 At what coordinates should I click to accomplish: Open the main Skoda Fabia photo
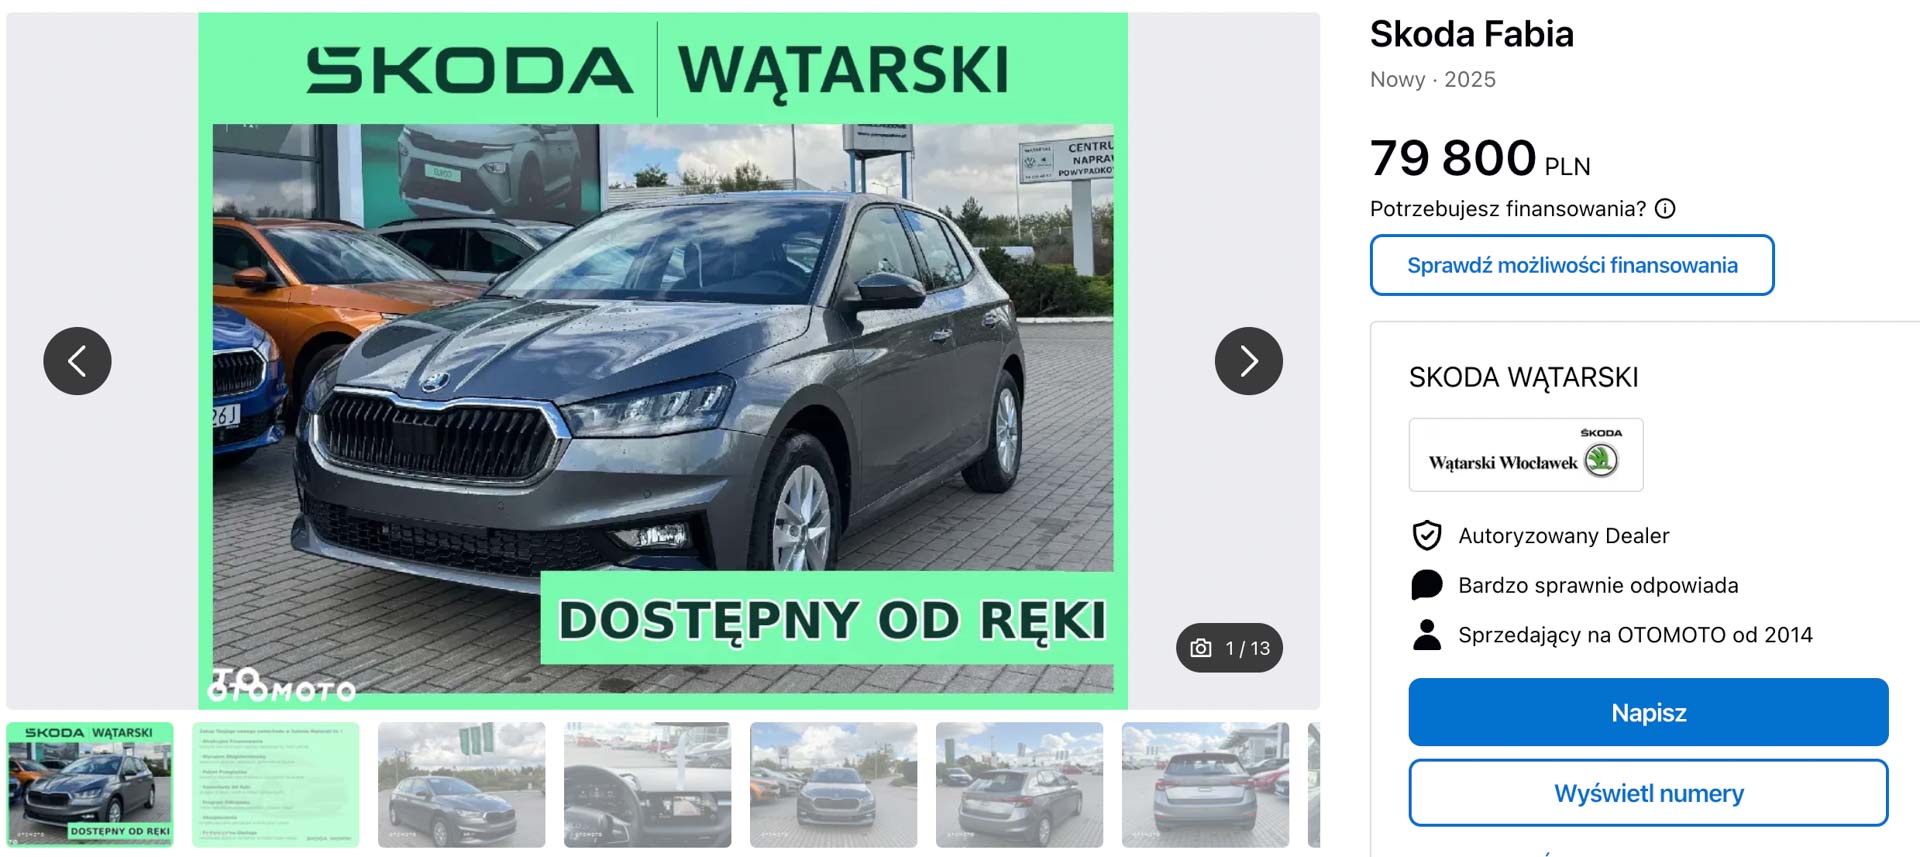tap(663, 361)
